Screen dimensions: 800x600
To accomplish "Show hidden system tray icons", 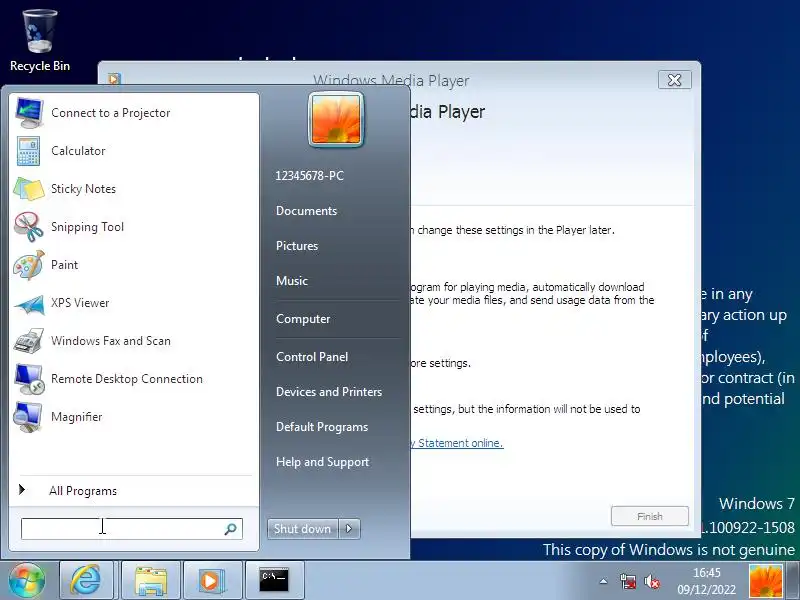I will coord(604,581).
